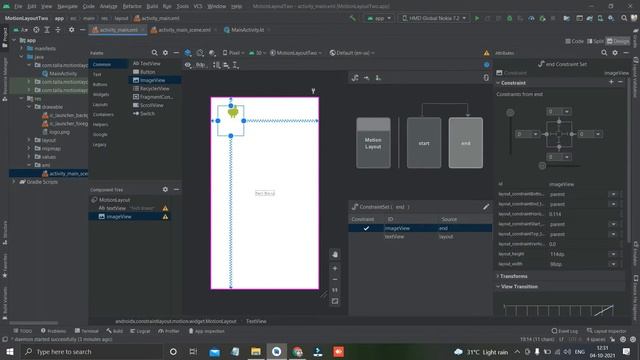Click the Create ConstraintSet icon in Motion Editor
Screen dimensions: 640x360
(x=355, y=78)
